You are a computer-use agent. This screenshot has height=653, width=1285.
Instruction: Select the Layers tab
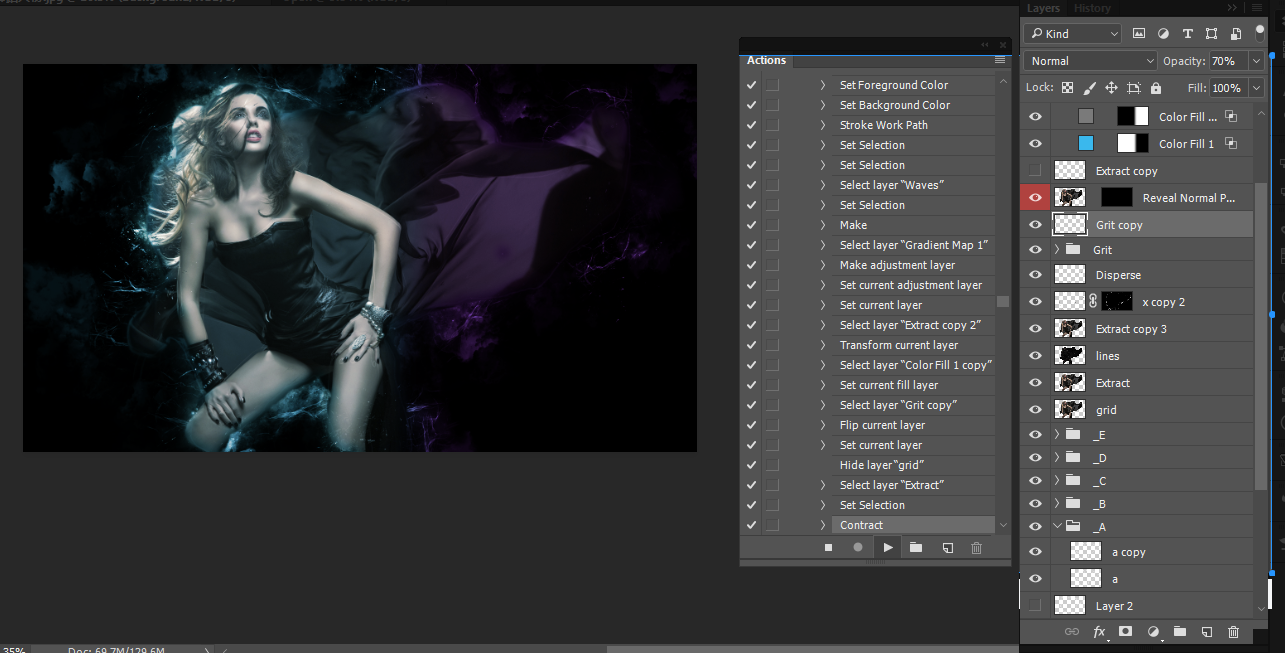pyautogui.click(x=1043, y=8)
